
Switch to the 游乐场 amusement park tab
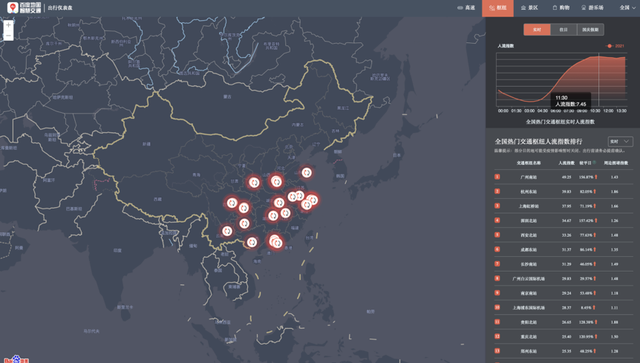[x=592, y=8]
